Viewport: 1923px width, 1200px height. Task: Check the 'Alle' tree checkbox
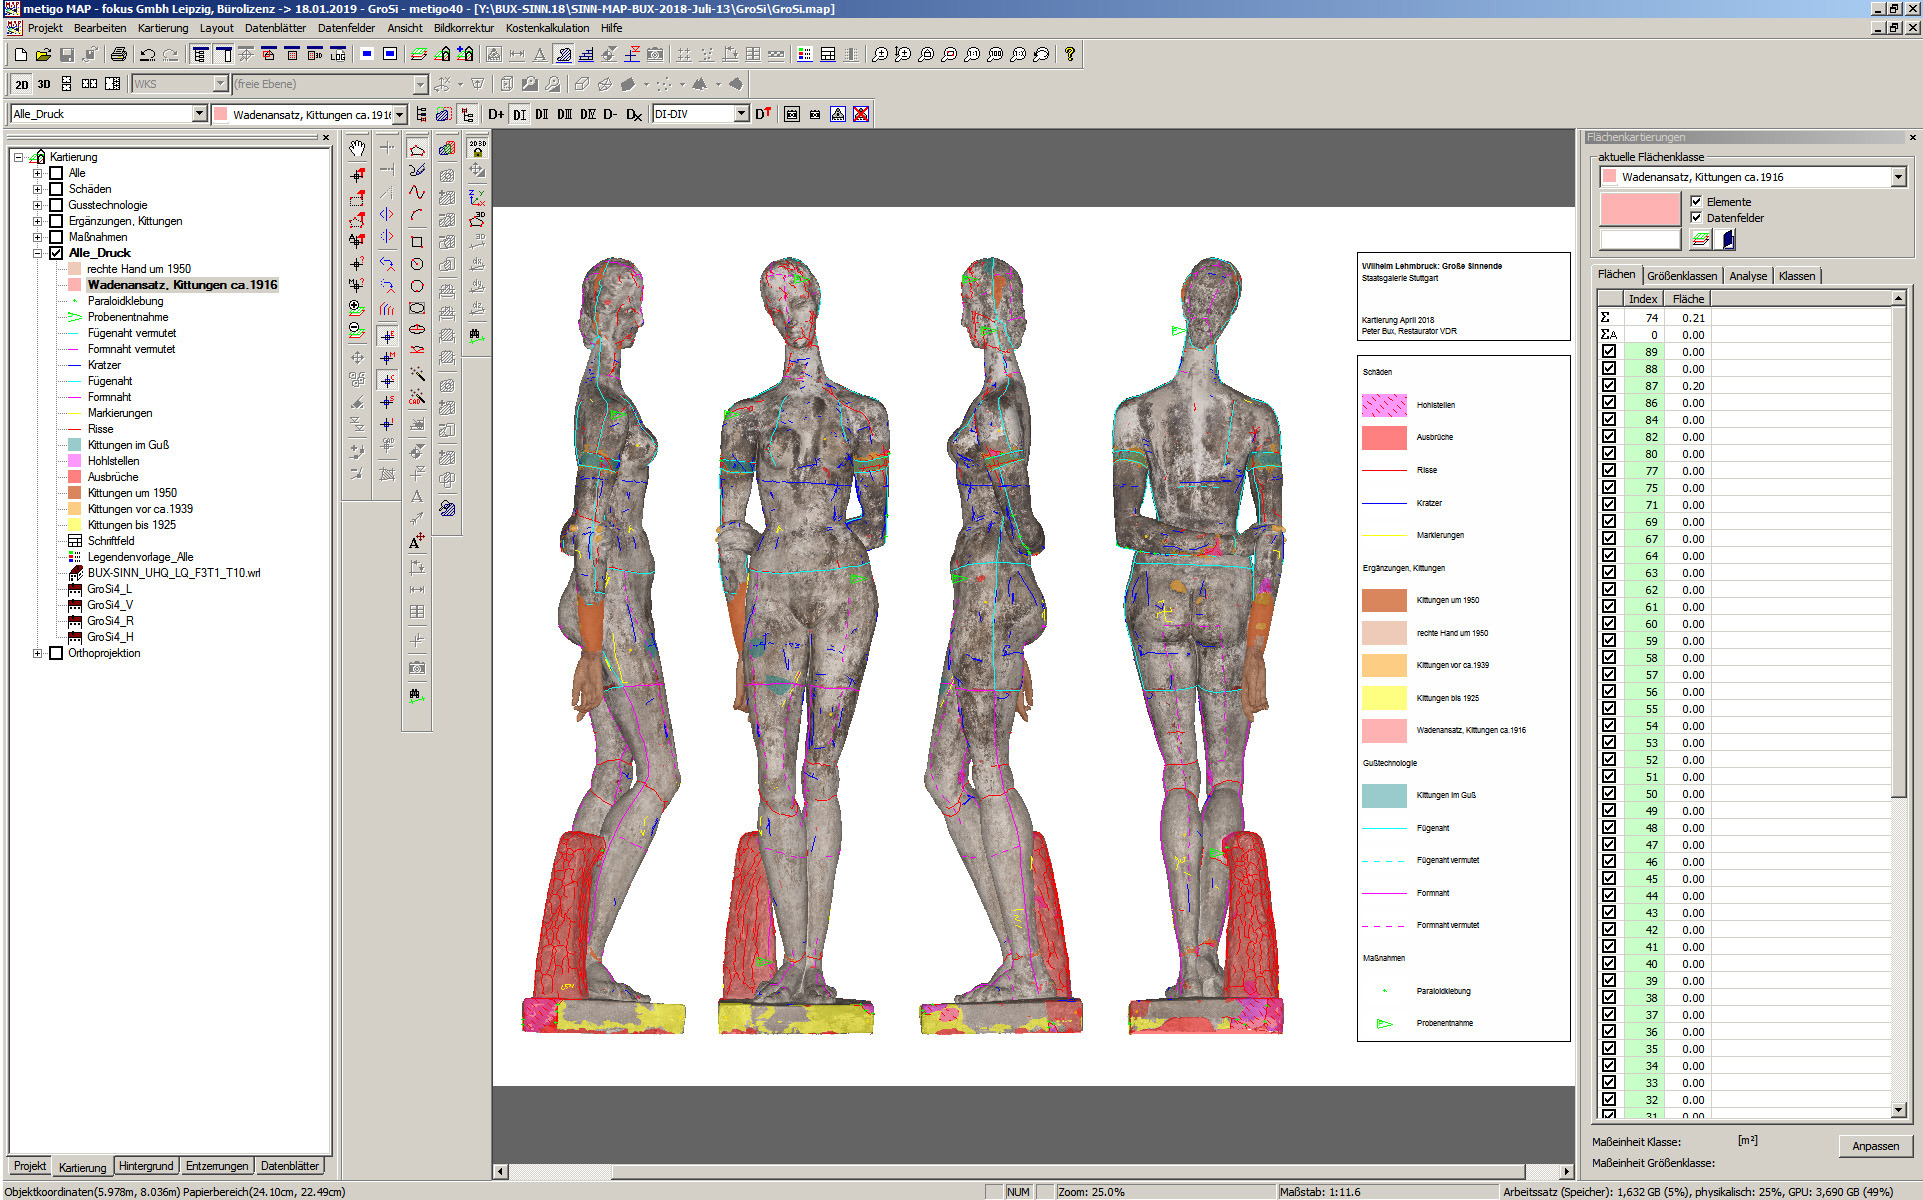pos(56,173)
